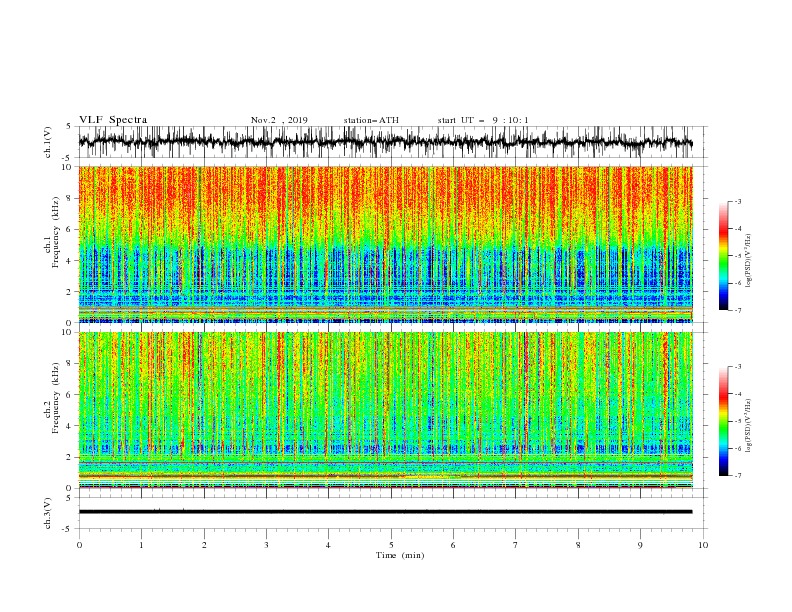Select the "Time (min)" axis title

[400, 555]
